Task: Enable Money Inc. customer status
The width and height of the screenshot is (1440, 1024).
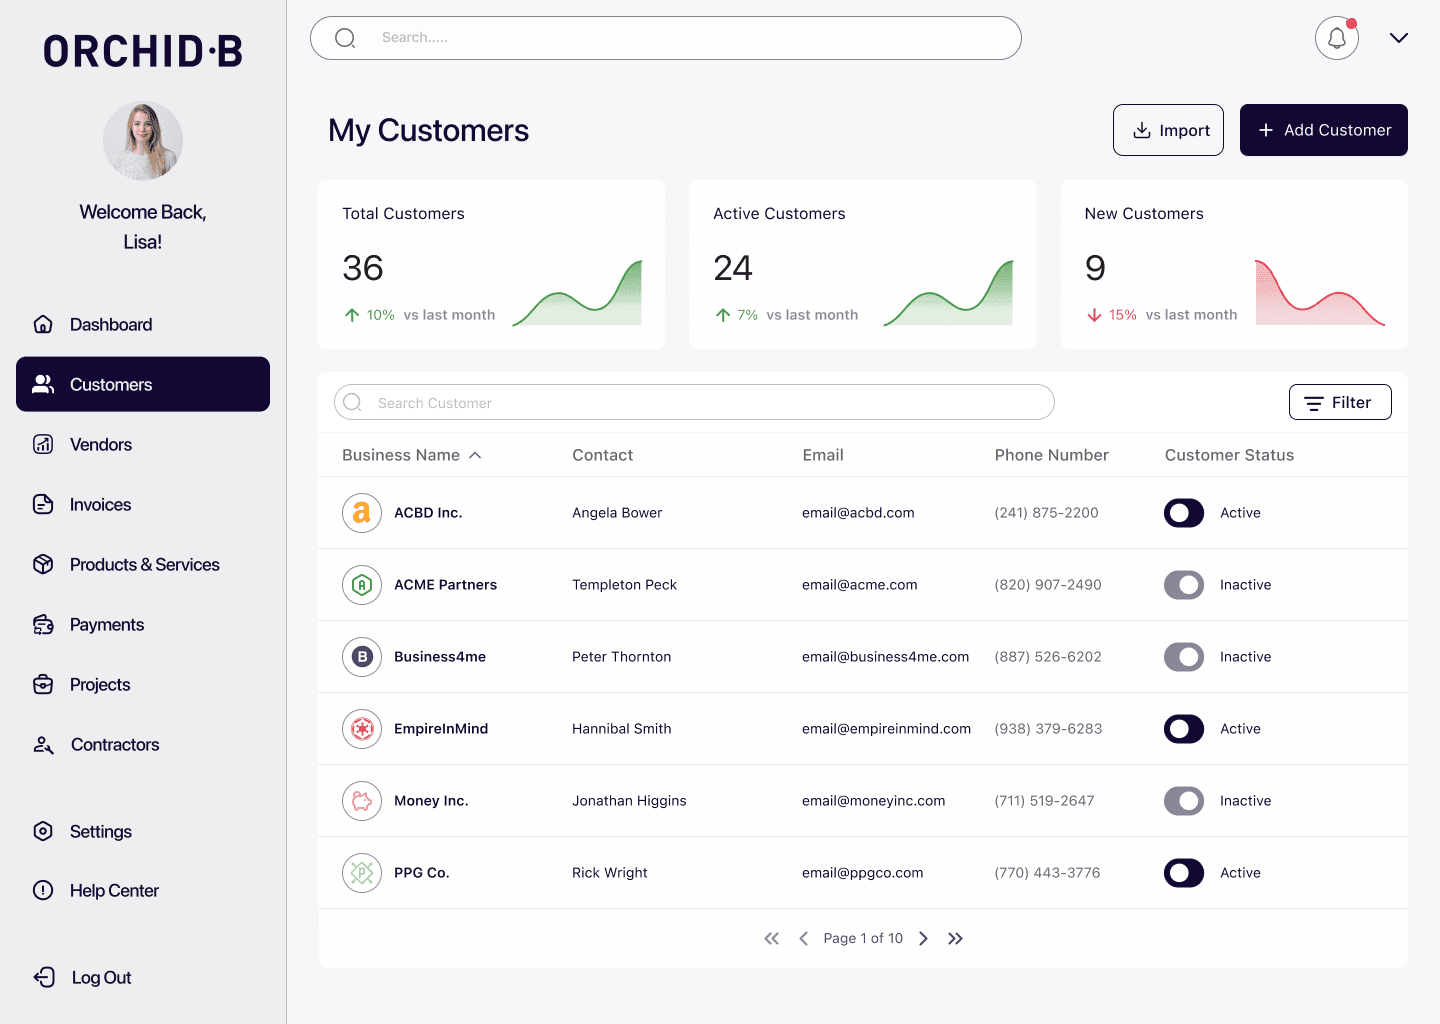Action: click(1184, 801)
